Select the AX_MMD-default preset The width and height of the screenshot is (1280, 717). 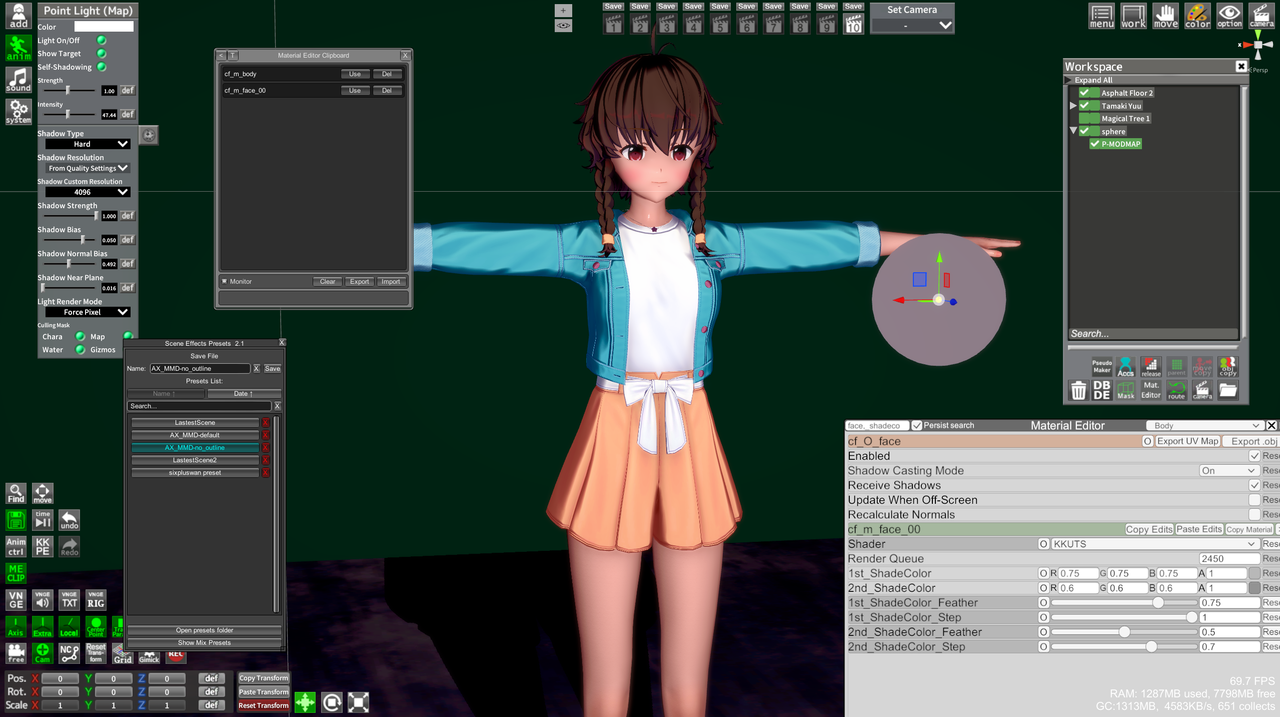click(196, 435)
